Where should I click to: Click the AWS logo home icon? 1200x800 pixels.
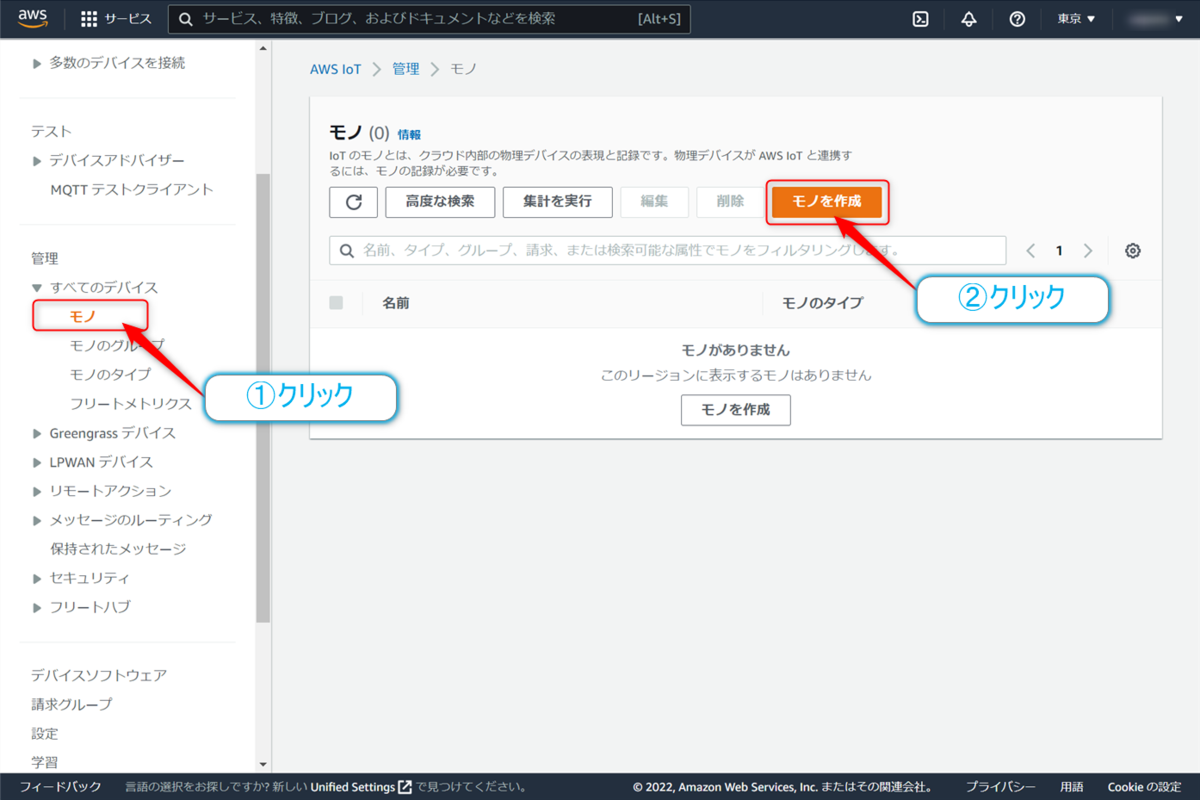pyautogui.click(x=33, y=18)
